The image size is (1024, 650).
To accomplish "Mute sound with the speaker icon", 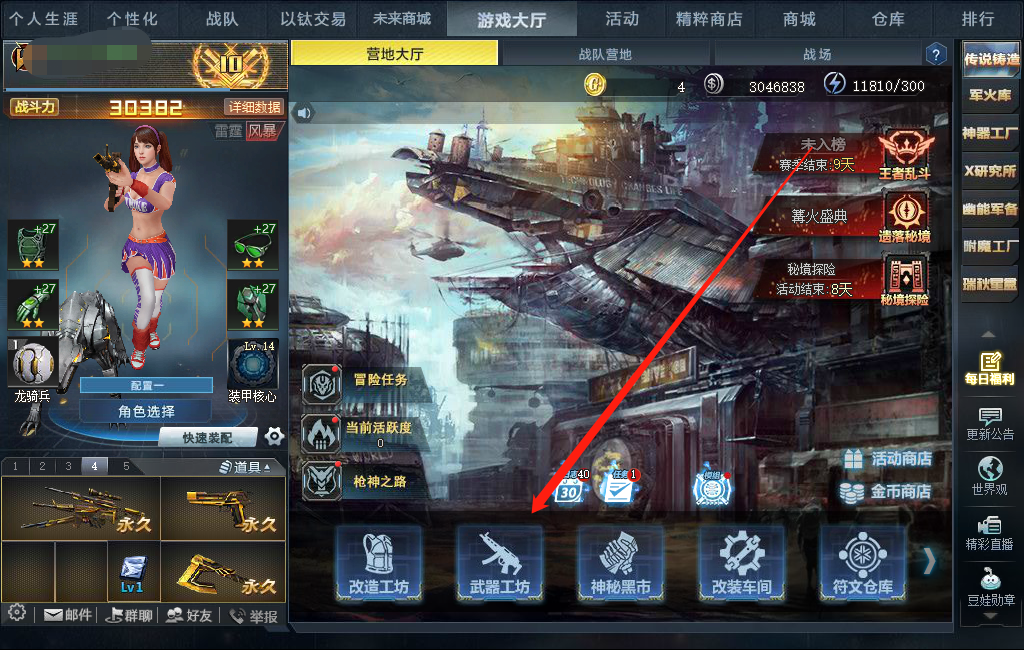I will (304, 113).
